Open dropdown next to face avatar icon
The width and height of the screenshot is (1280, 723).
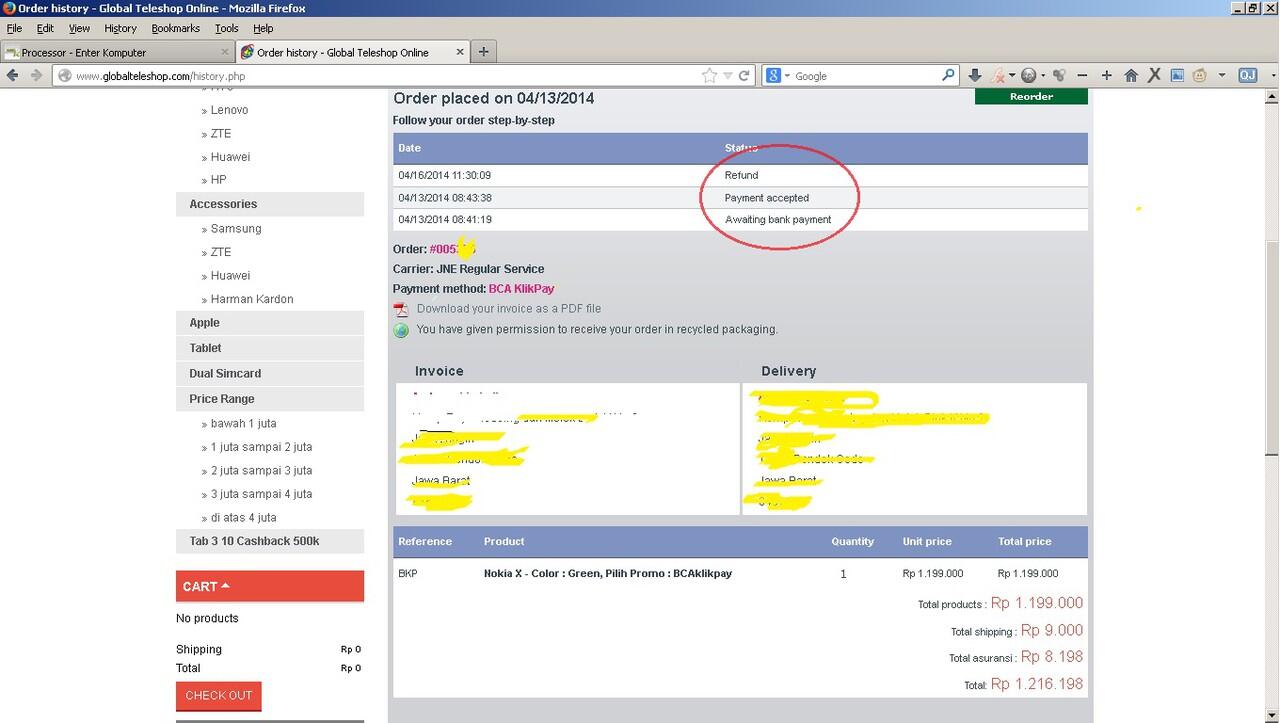pyautogui.click(x=1221, y=75)
